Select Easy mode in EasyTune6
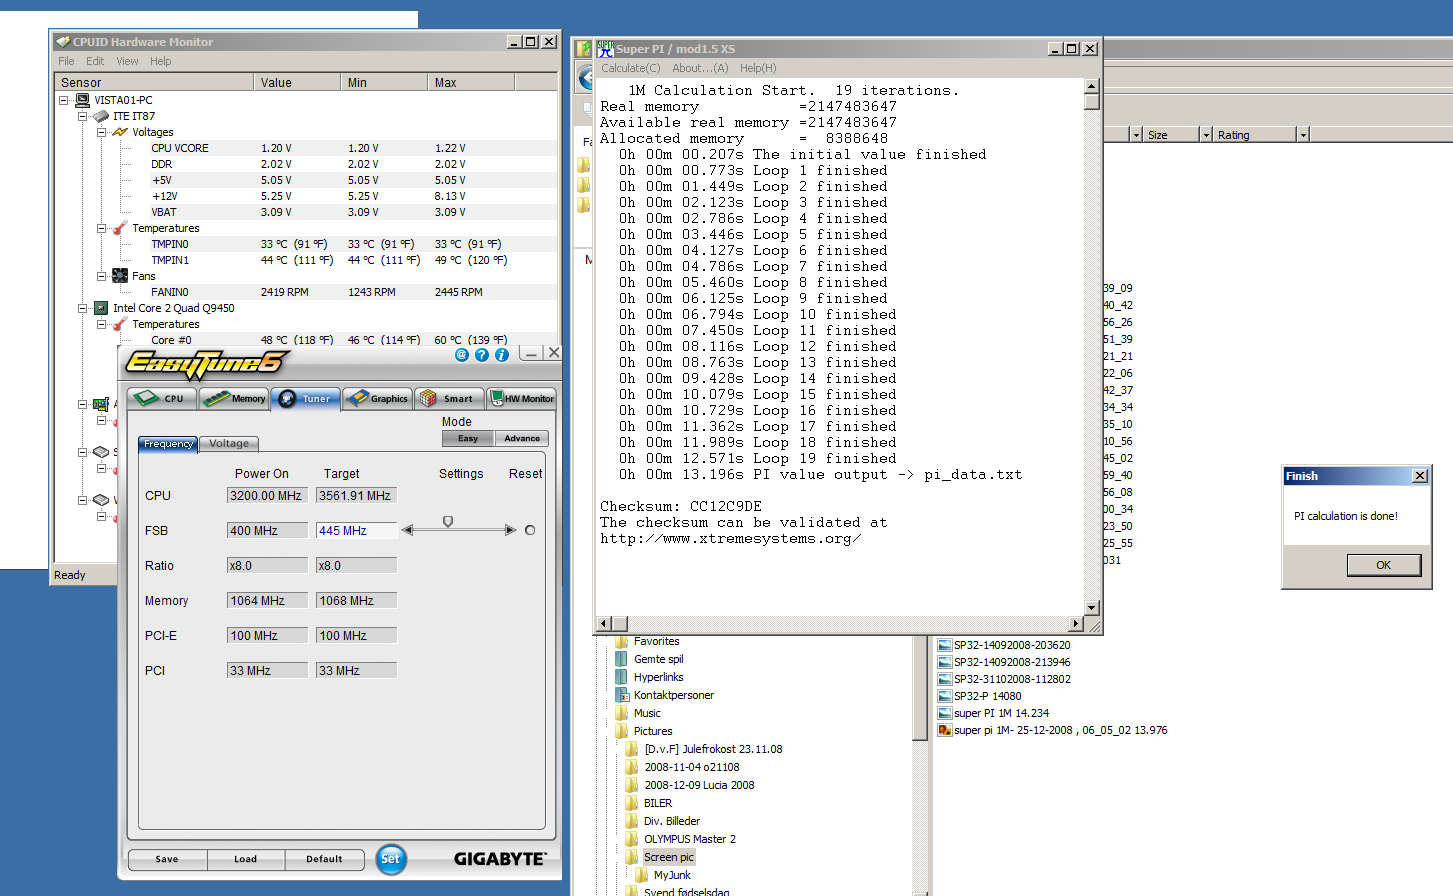 468,438
